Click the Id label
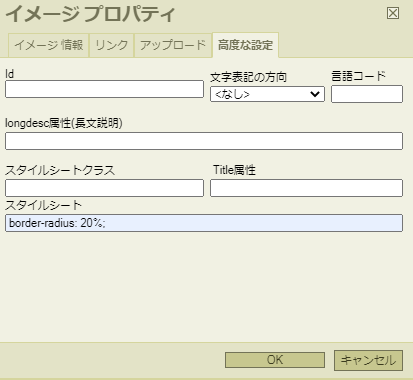 pos(9,74)
